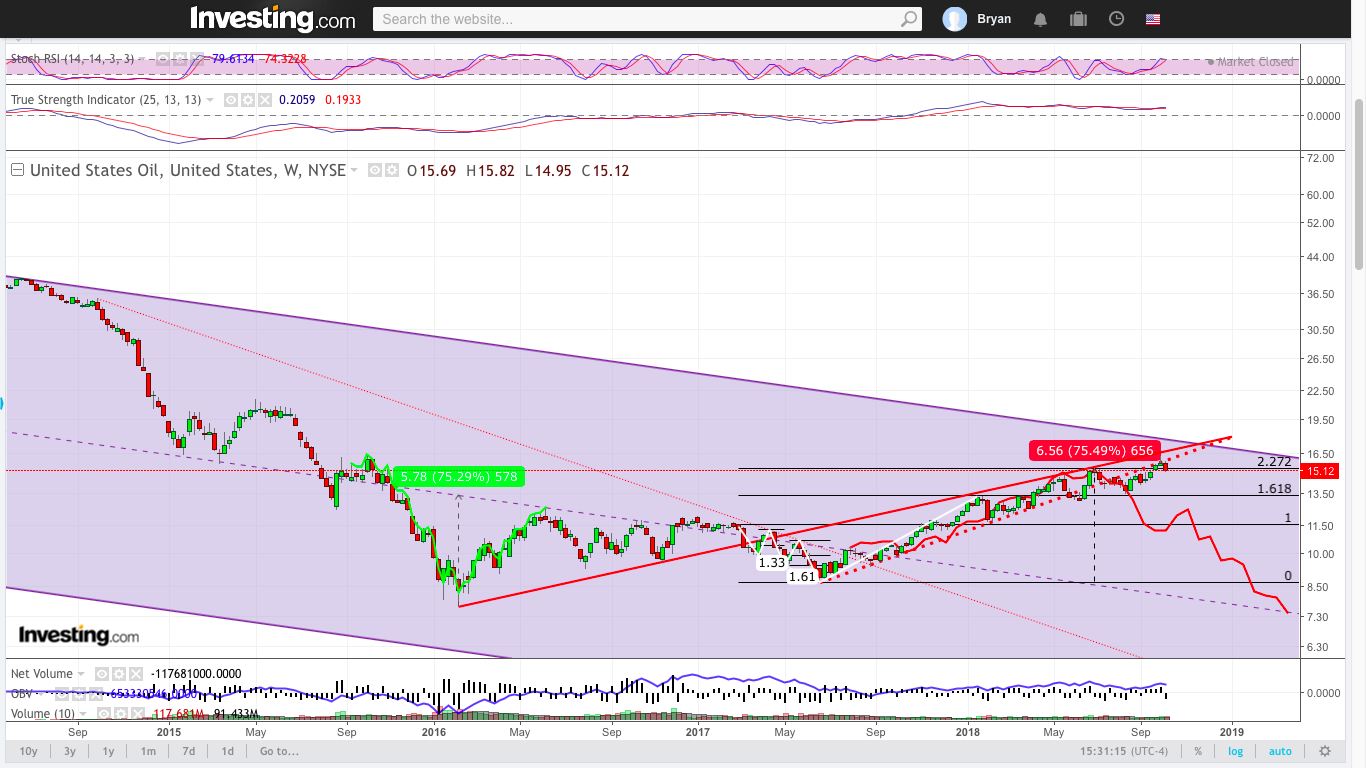Hide the Net Volume indicator with its eye icon

click(102, 674)
